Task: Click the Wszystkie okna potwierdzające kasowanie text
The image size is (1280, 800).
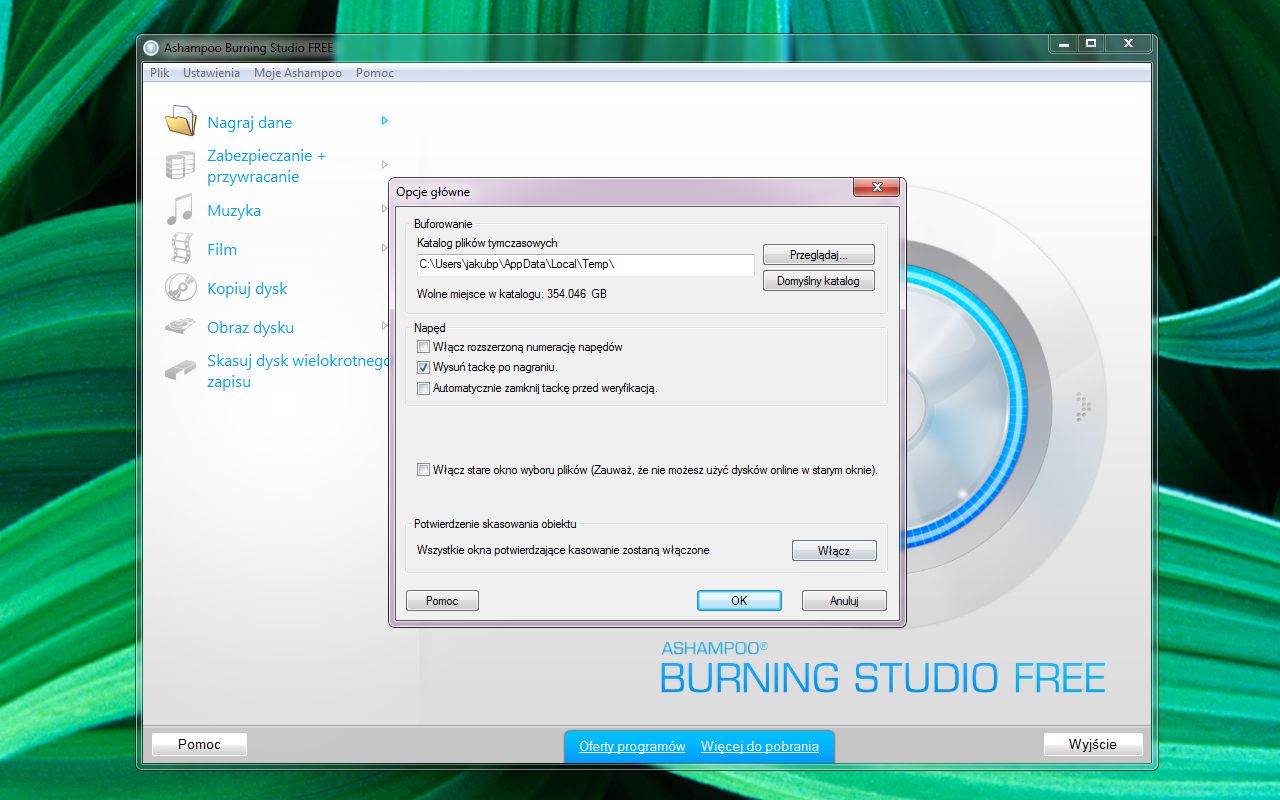Action: [563, 550]
